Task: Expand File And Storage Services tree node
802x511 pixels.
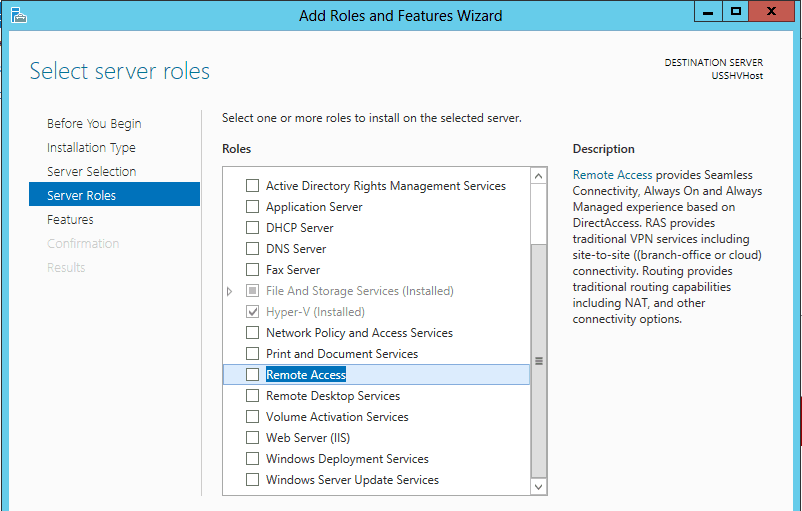Action: click(x=230, y=291)
